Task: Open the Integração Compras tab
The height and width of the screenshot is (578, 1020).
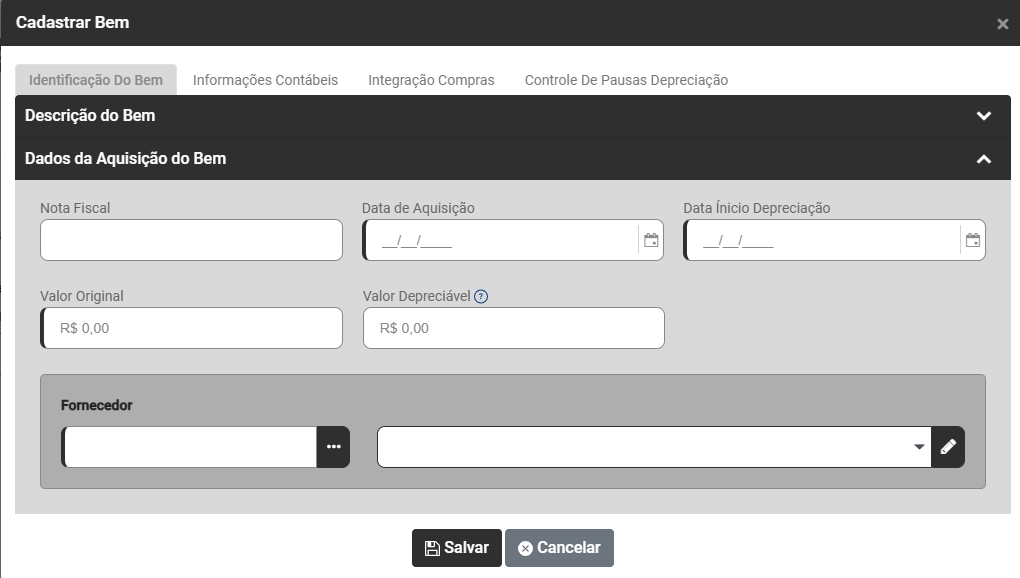Action: point(431,80)
